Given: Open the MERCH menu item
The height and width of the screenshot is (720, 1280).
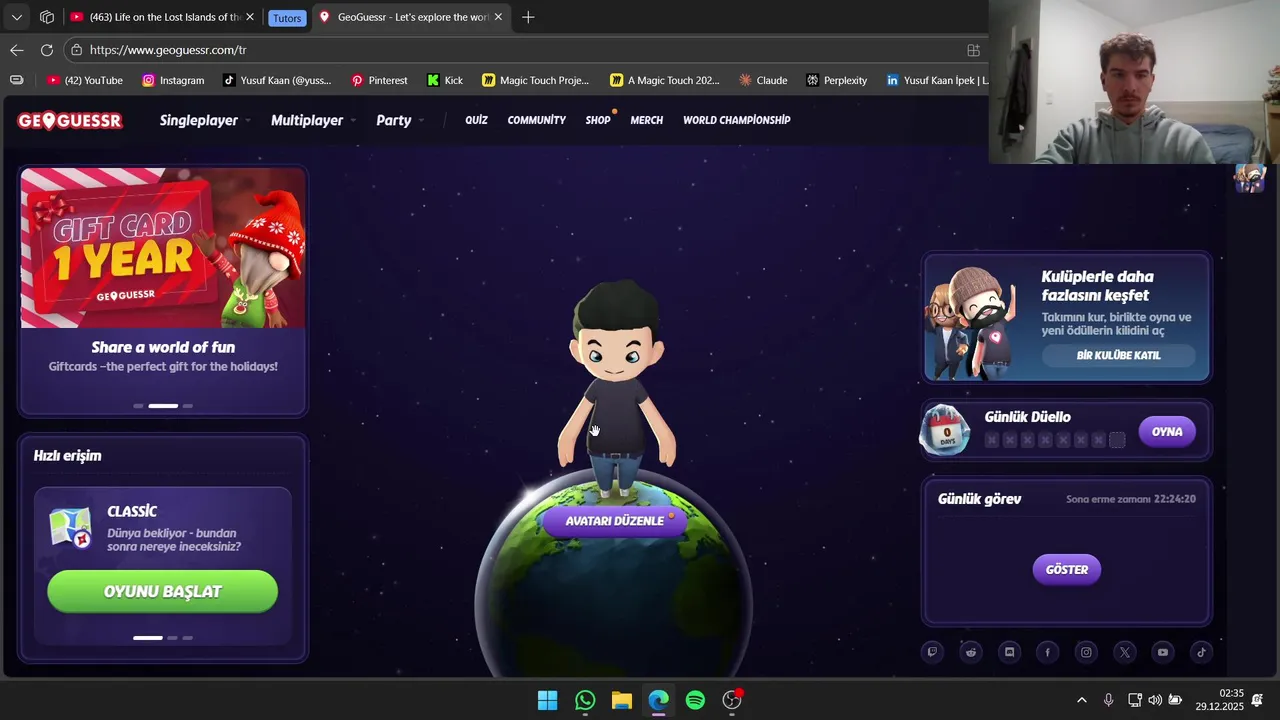Looking at the screenshot, I should [x=646, y=120].
